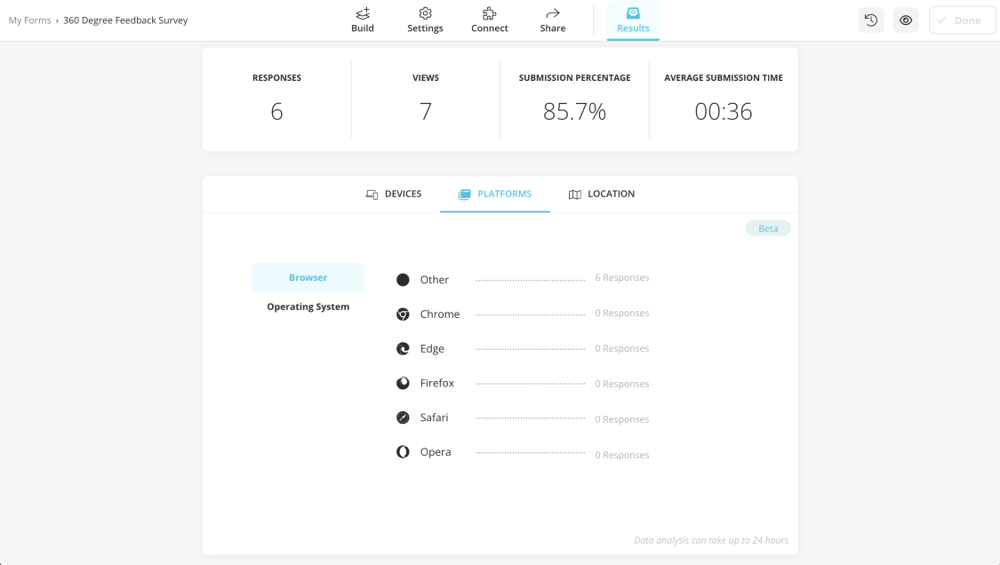
Task: Select the Browser category
Action: pyautogui.click(x=308, y=277)
